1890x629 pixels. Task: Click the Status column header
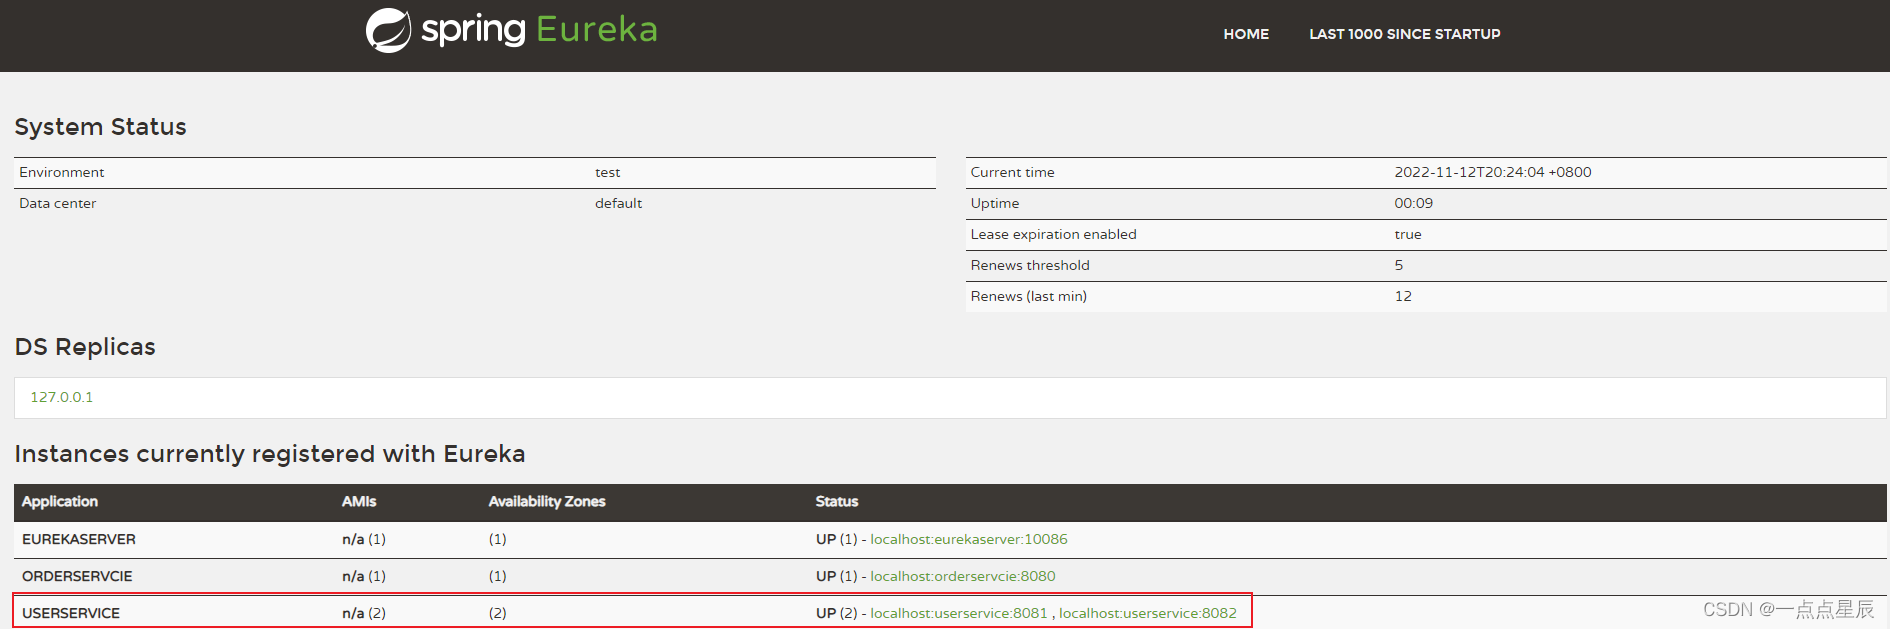(x=837, y=501)
